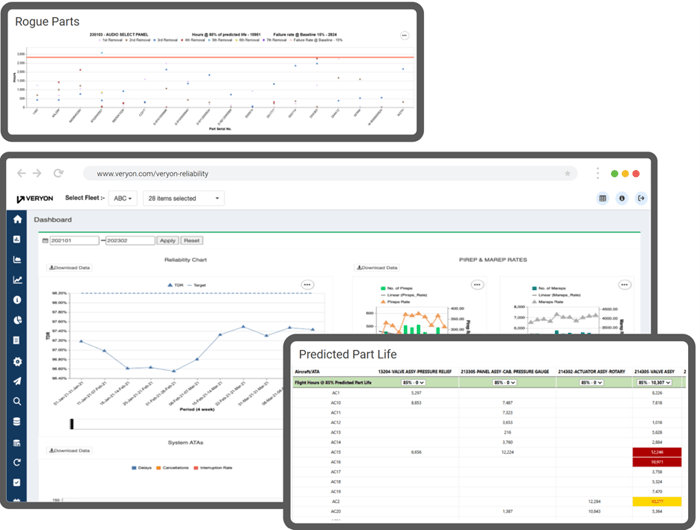Click the info icon in the top-right header
This screenshot has width=700, height=530.
(x=622, y=198)
